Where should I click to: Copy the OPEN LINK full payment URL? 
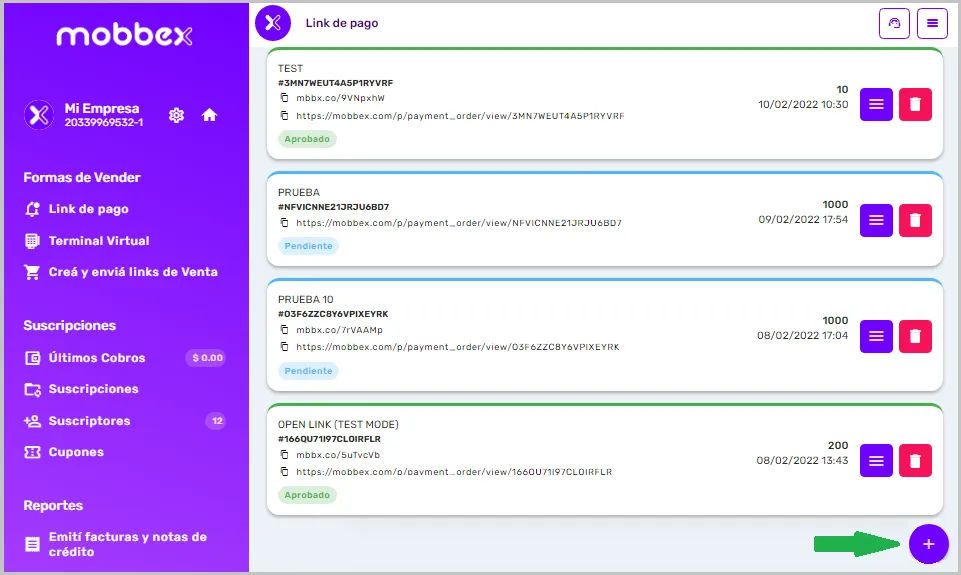[284, 471]
